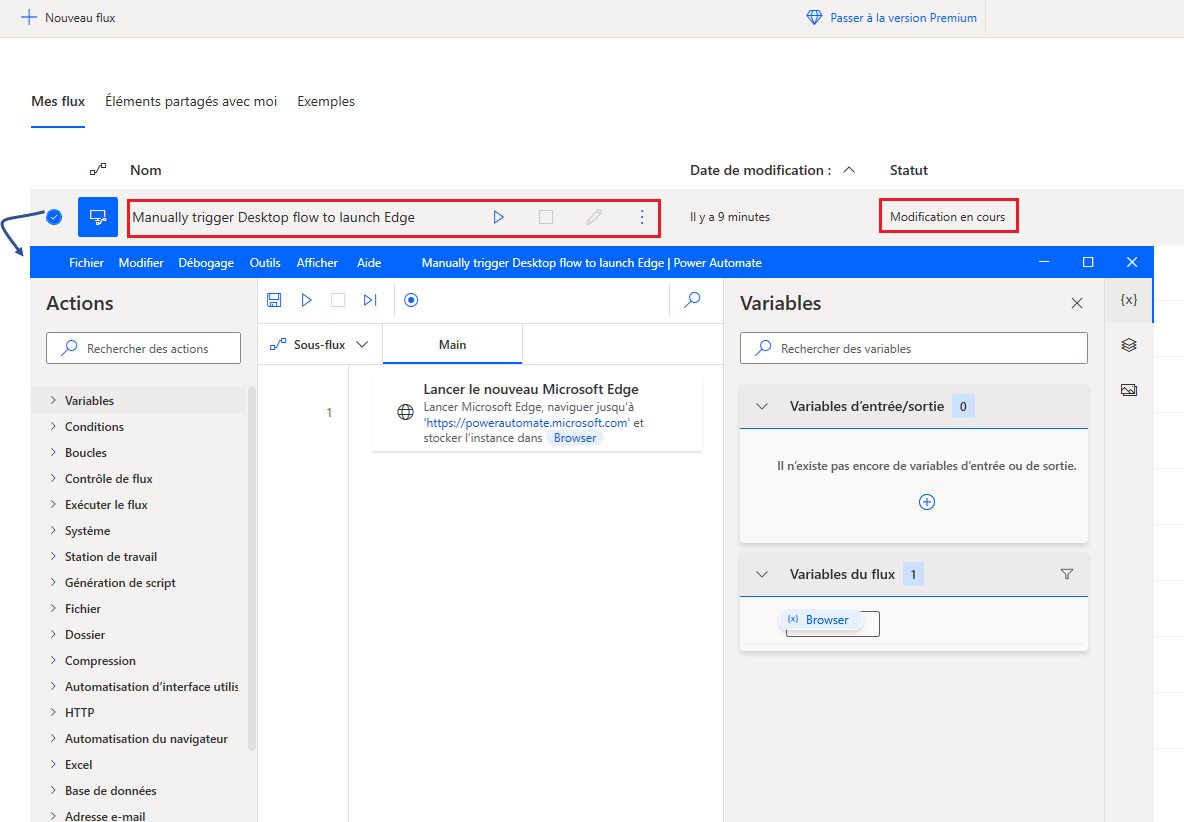Stop the flow in the list row
Image resolution: width=1184 pixels, height=822 pixels.
[546, 217]
